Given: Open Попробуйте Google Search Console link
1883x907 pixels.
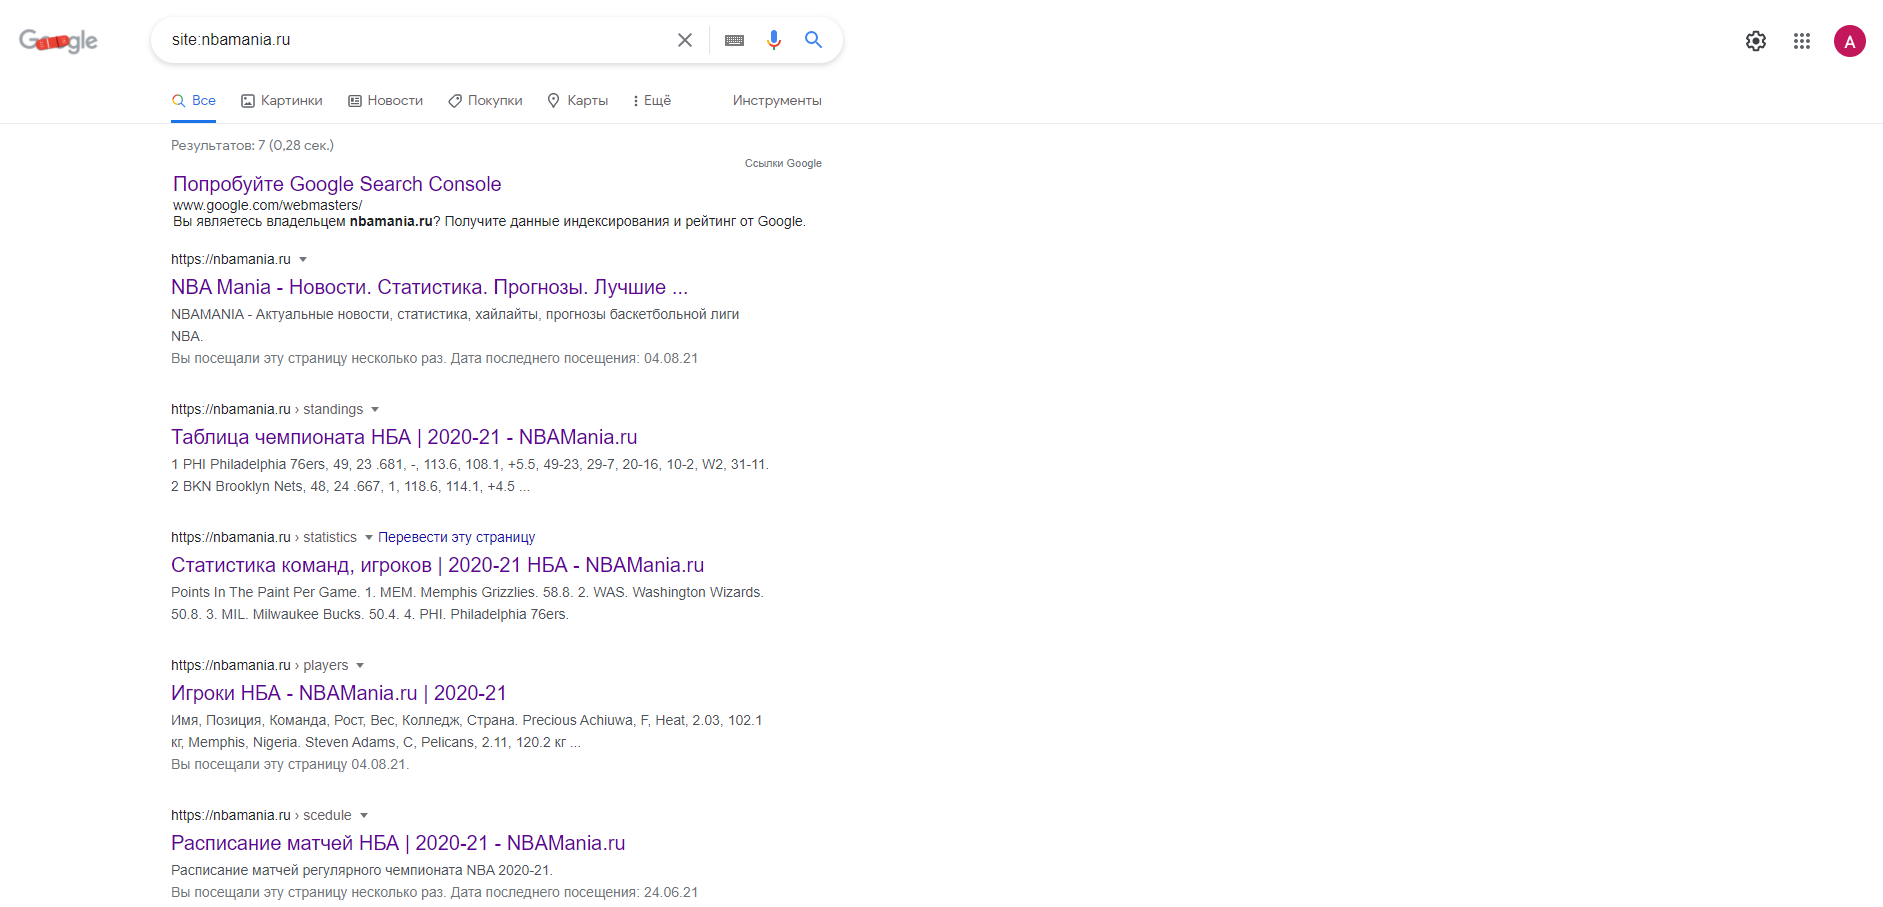Looking at the screenshot, I should [x=337, y=184].
